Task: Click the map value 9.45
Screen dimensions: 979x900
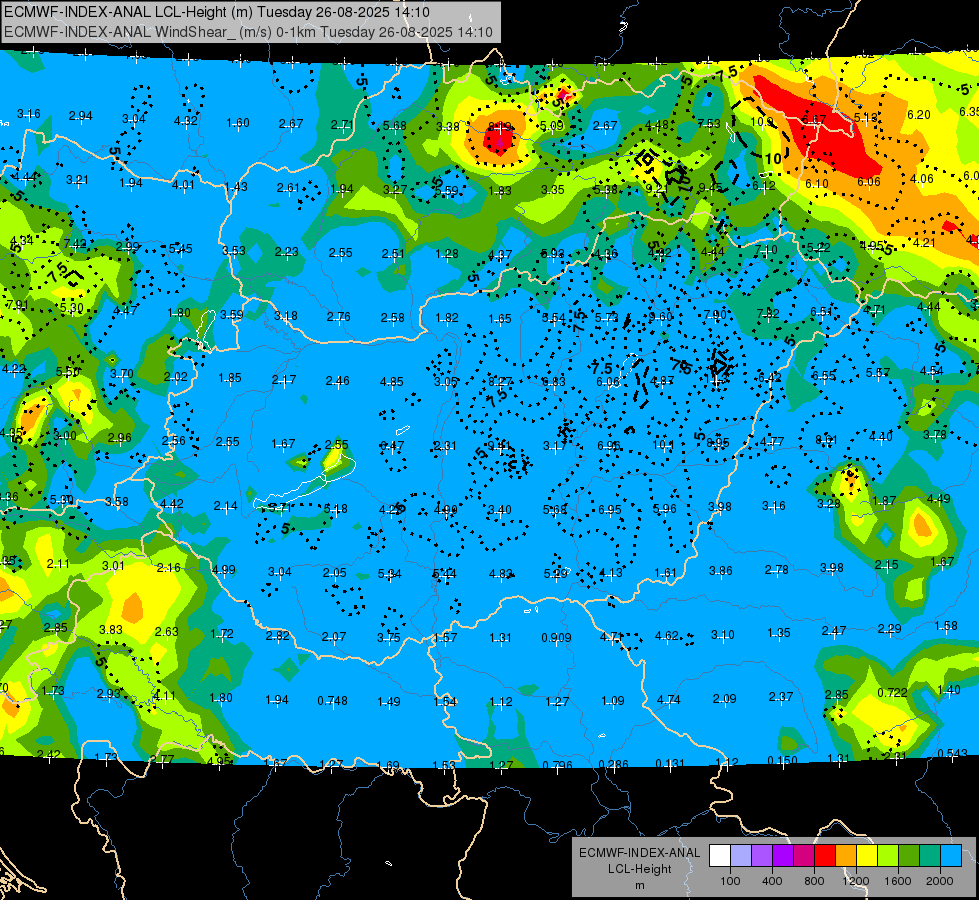Action: click(x=711, y=187)
